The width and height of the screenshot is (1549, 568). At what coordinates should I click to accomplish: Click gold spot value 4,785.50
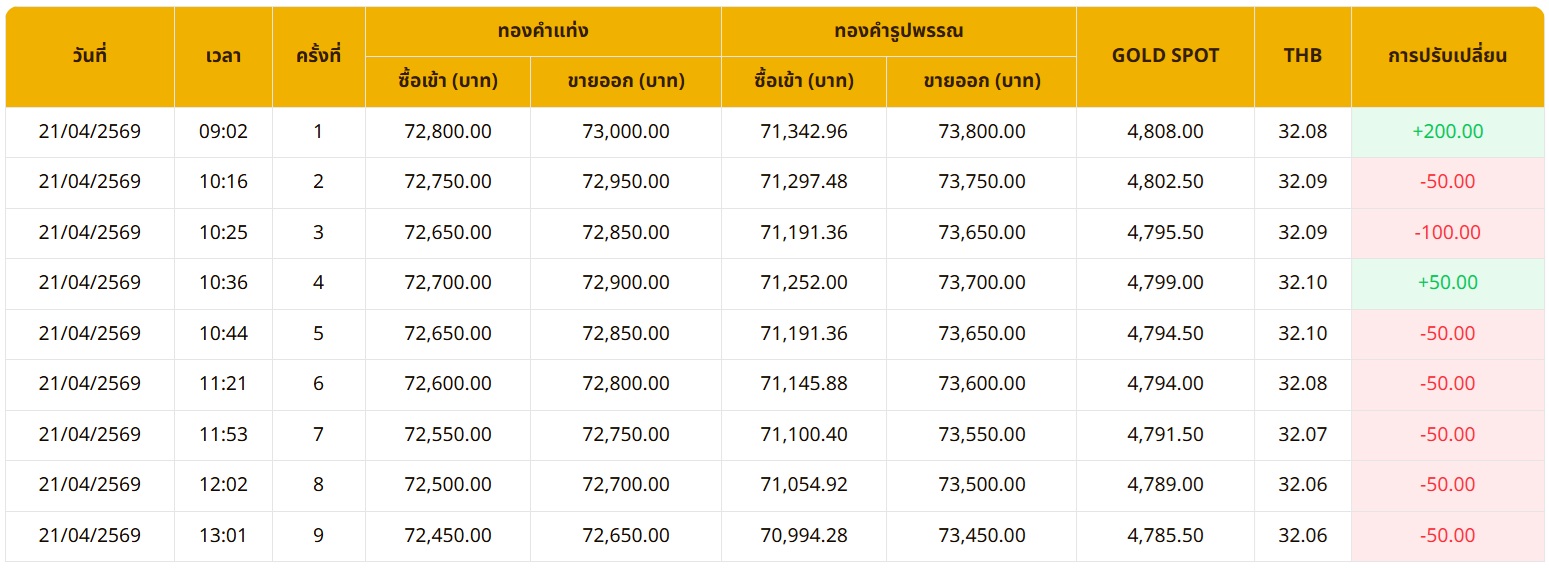(x=1165, y=535)
